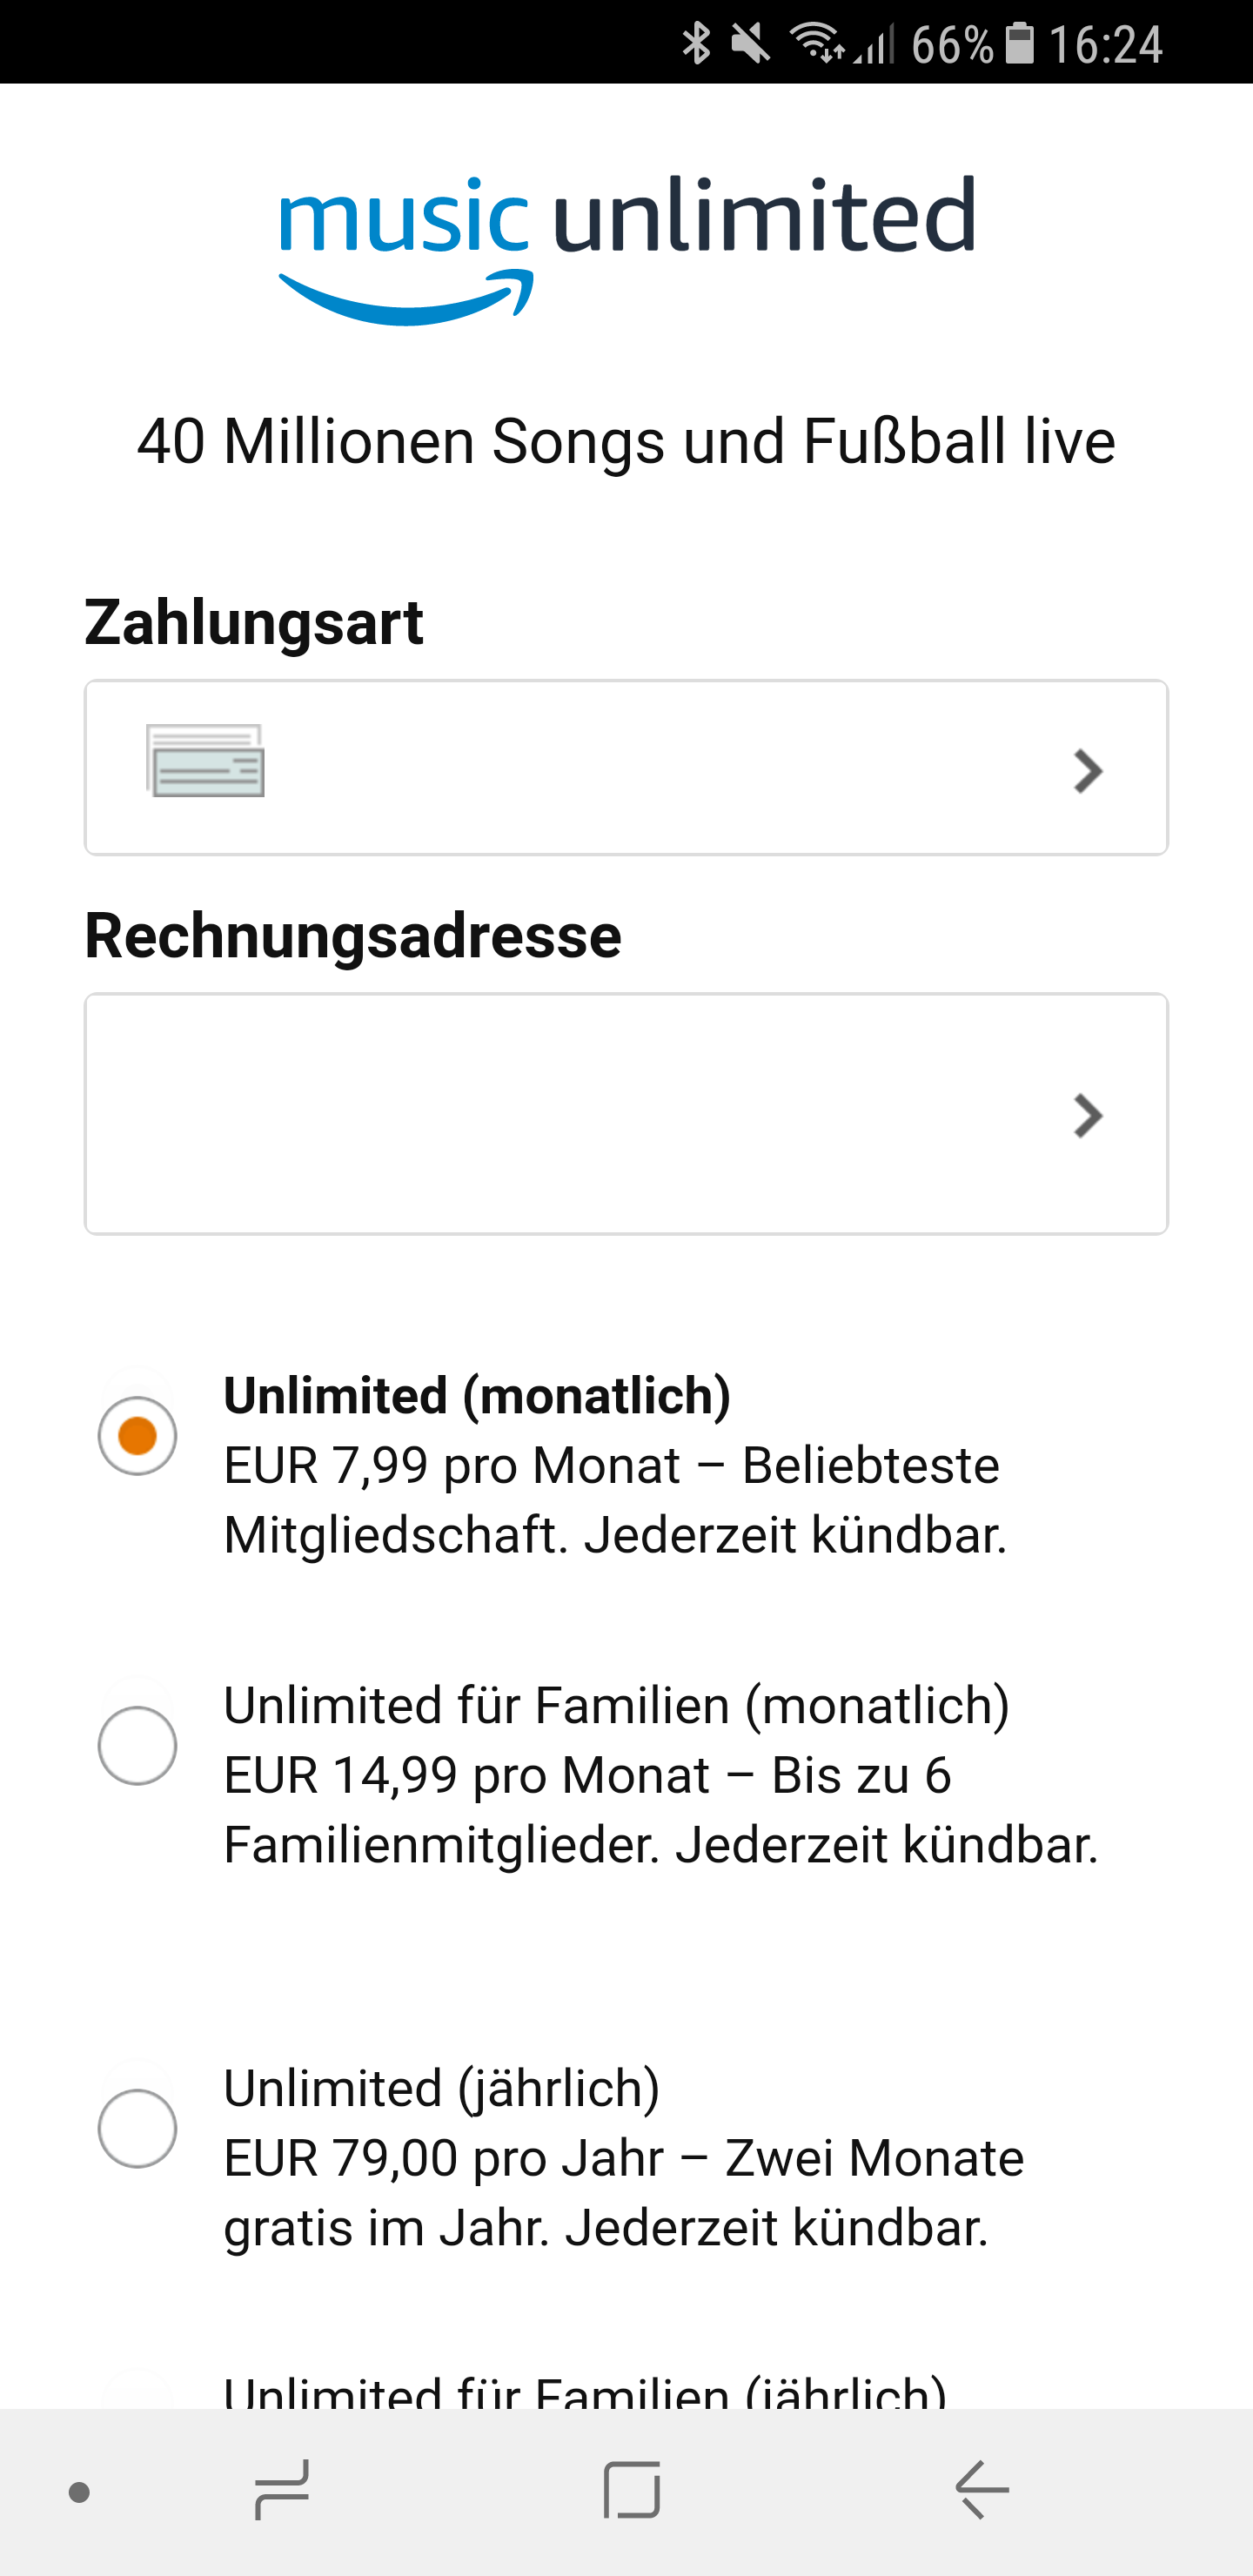The width and height of the screenshot is (1253, 2576).
Task: Tap the Bluetooth icon in status bar
Action: 696,44
